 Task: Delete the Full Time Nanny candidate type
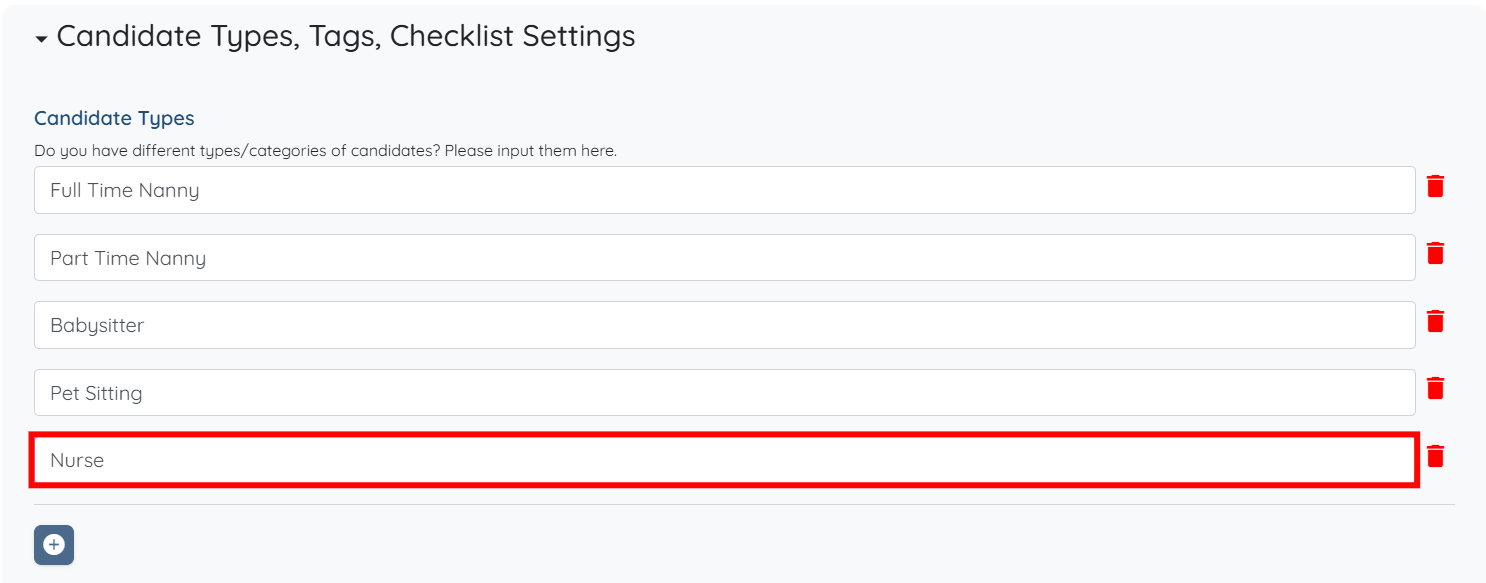(x=1435, y=186)
